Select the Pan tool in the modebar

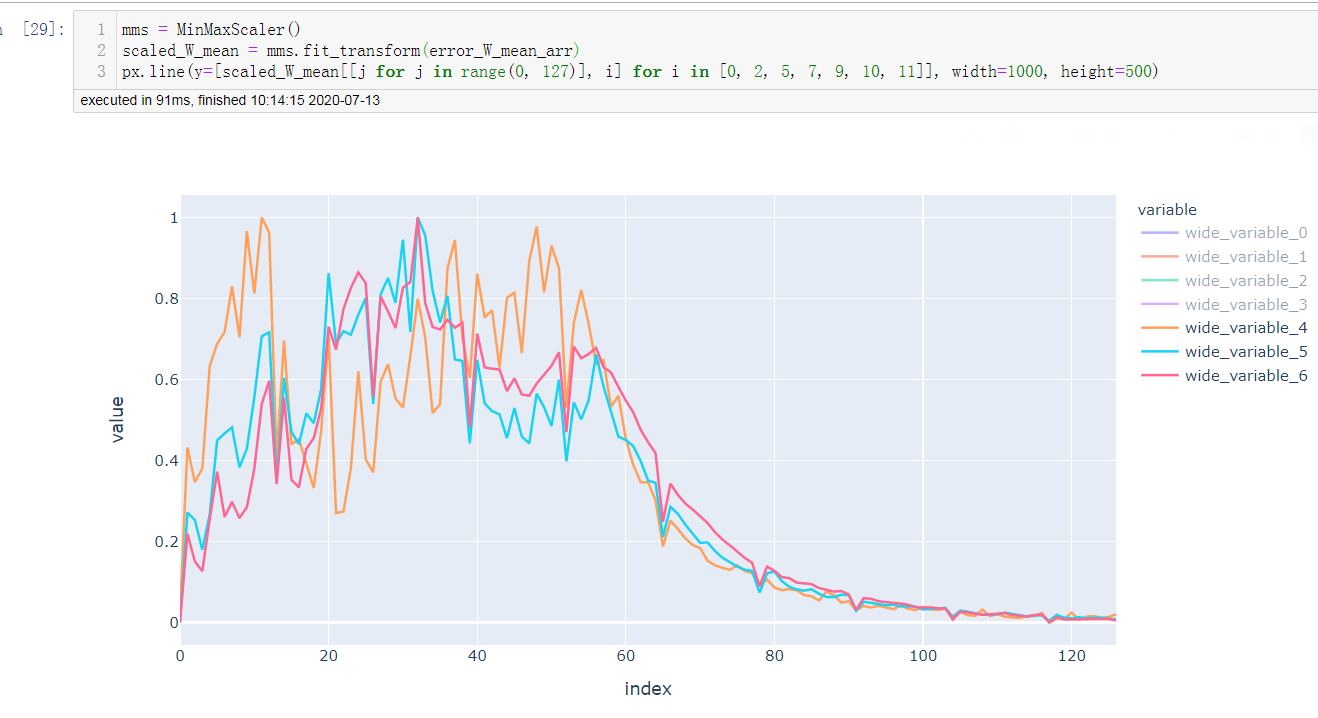(1042, 137)
